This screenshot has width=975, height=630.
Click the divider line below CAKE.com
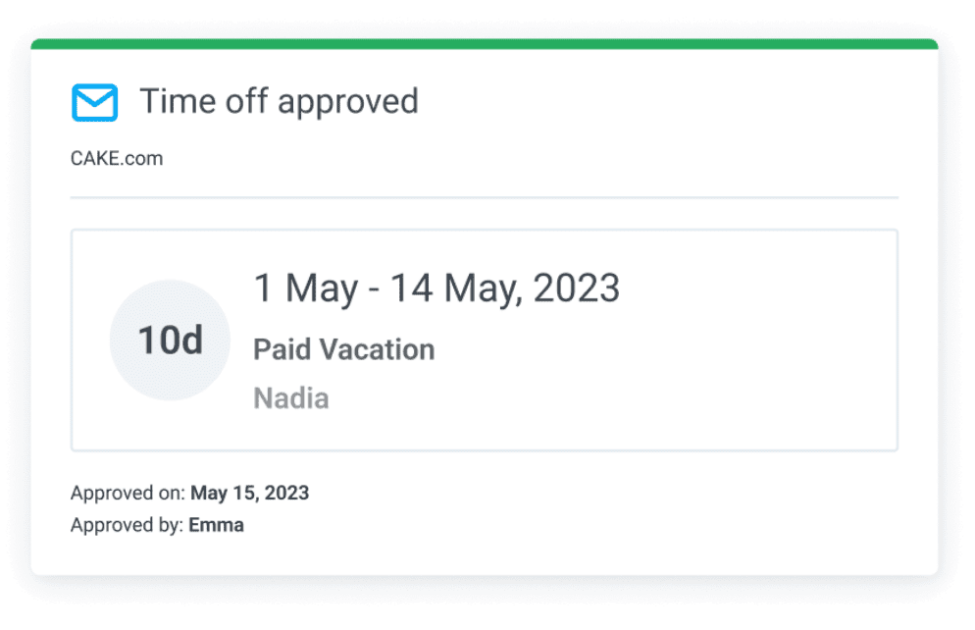tap(484, 198)
